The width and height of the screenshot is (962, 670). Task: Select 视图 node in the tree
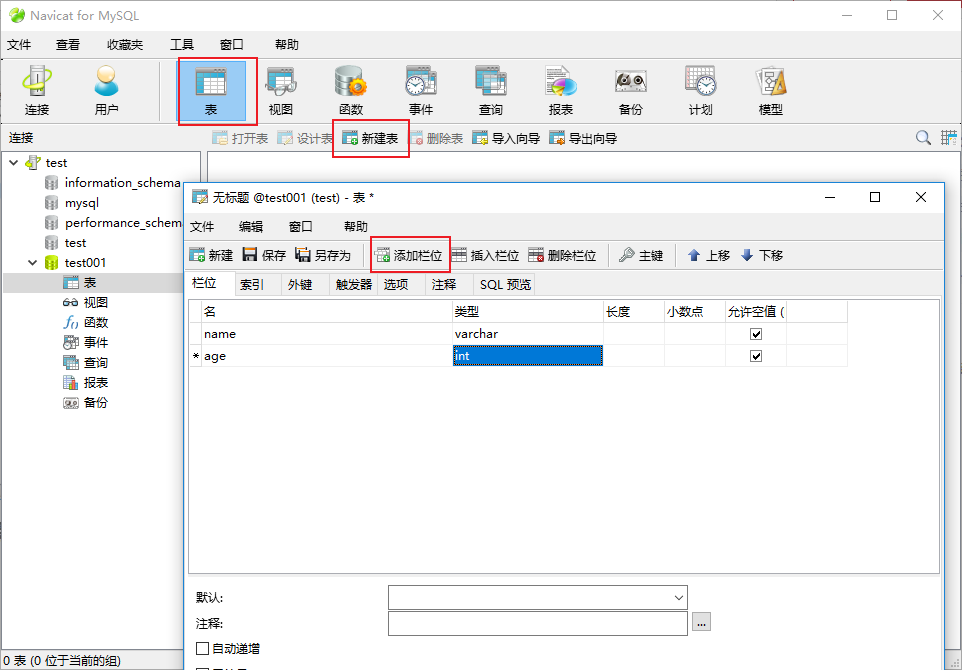pos(86,302)
